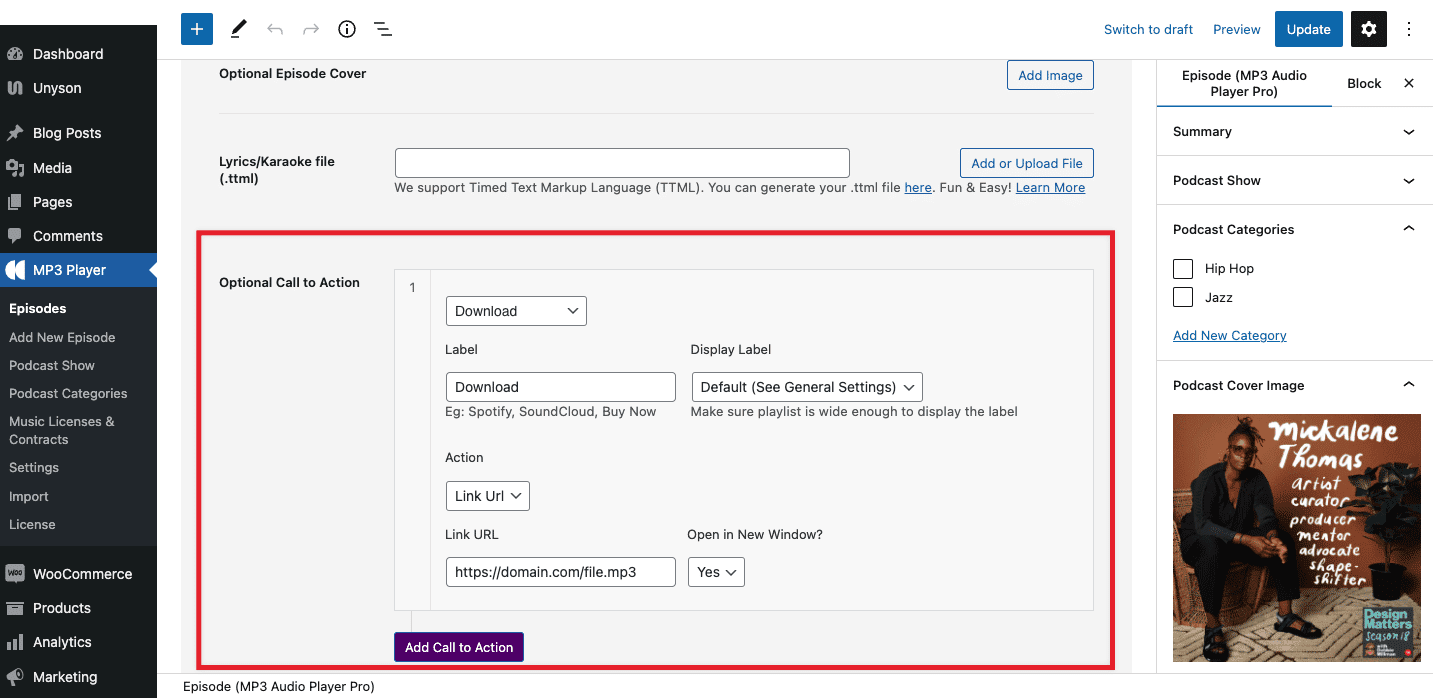
Task: Open the Download action type dropdown
Action: click(516, 310)
